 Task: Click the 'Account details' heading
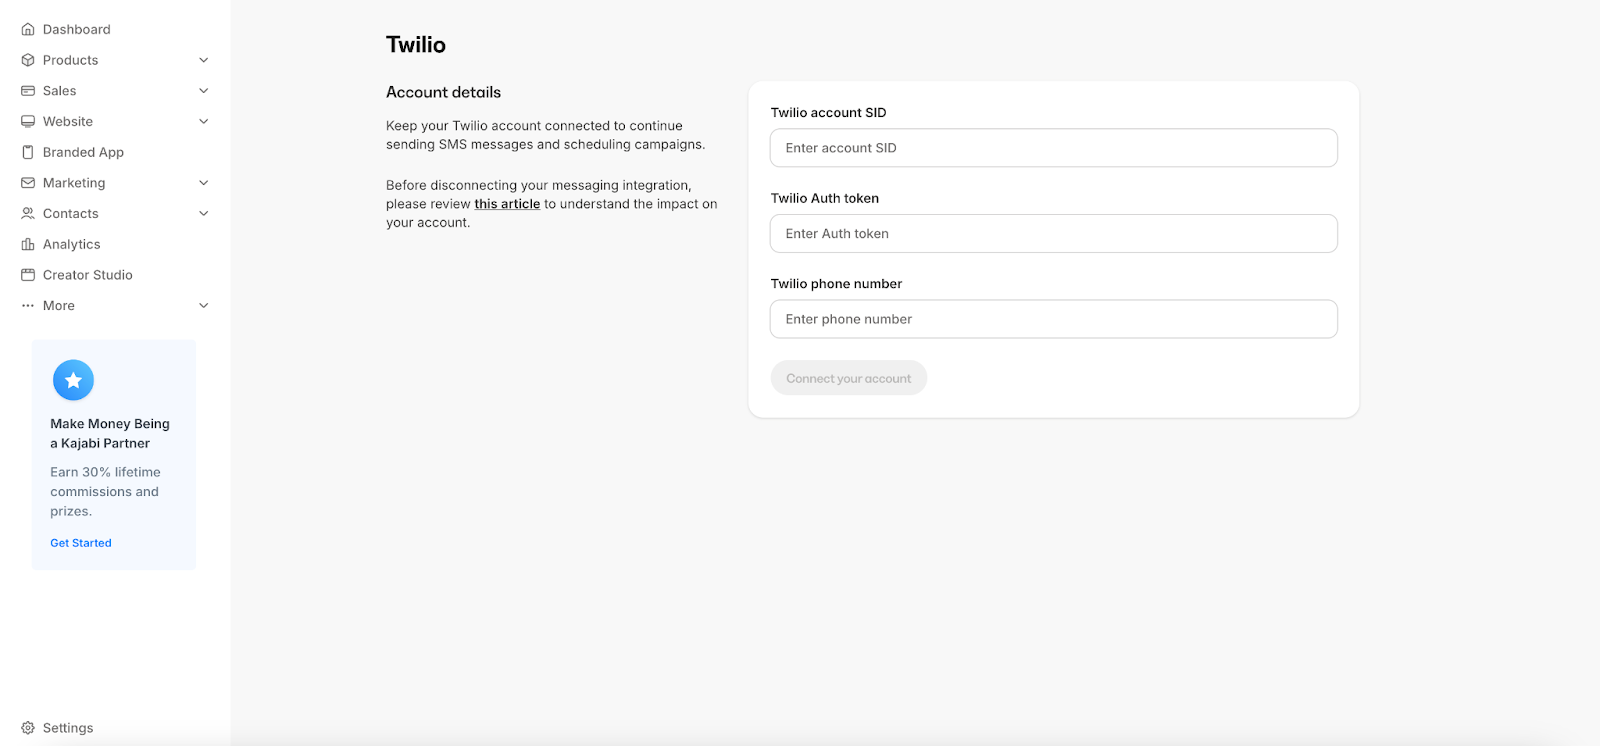443,92
